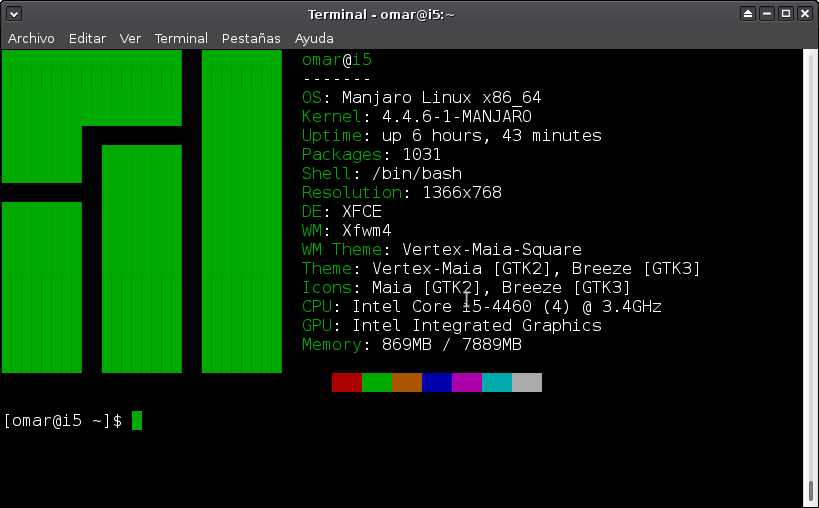The height and width of the screenshot is (508, 819).
Task: Open the window menu arrow in title bar
Action: click(14, 14)
